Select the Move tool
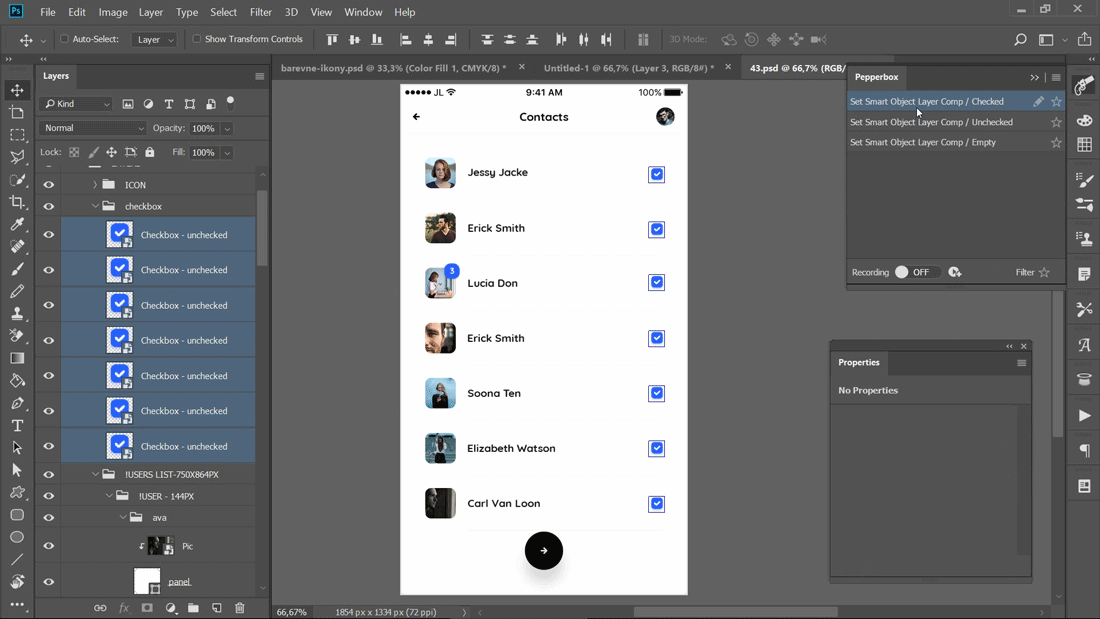The image size is (1100, 619). coord(16,89)
